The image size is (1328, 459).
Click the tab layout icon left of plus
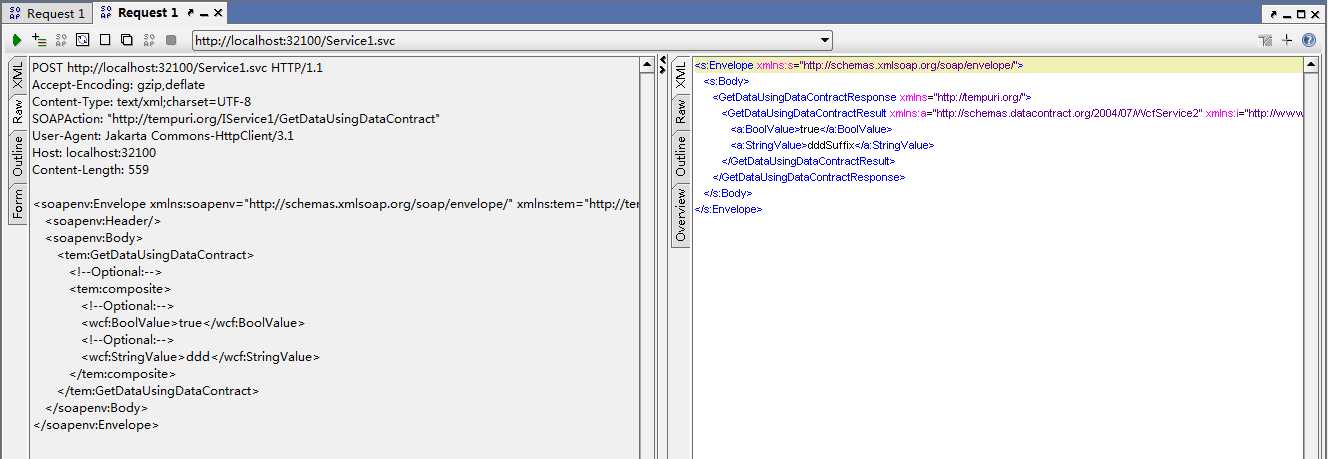click(x=1265, y=40)
